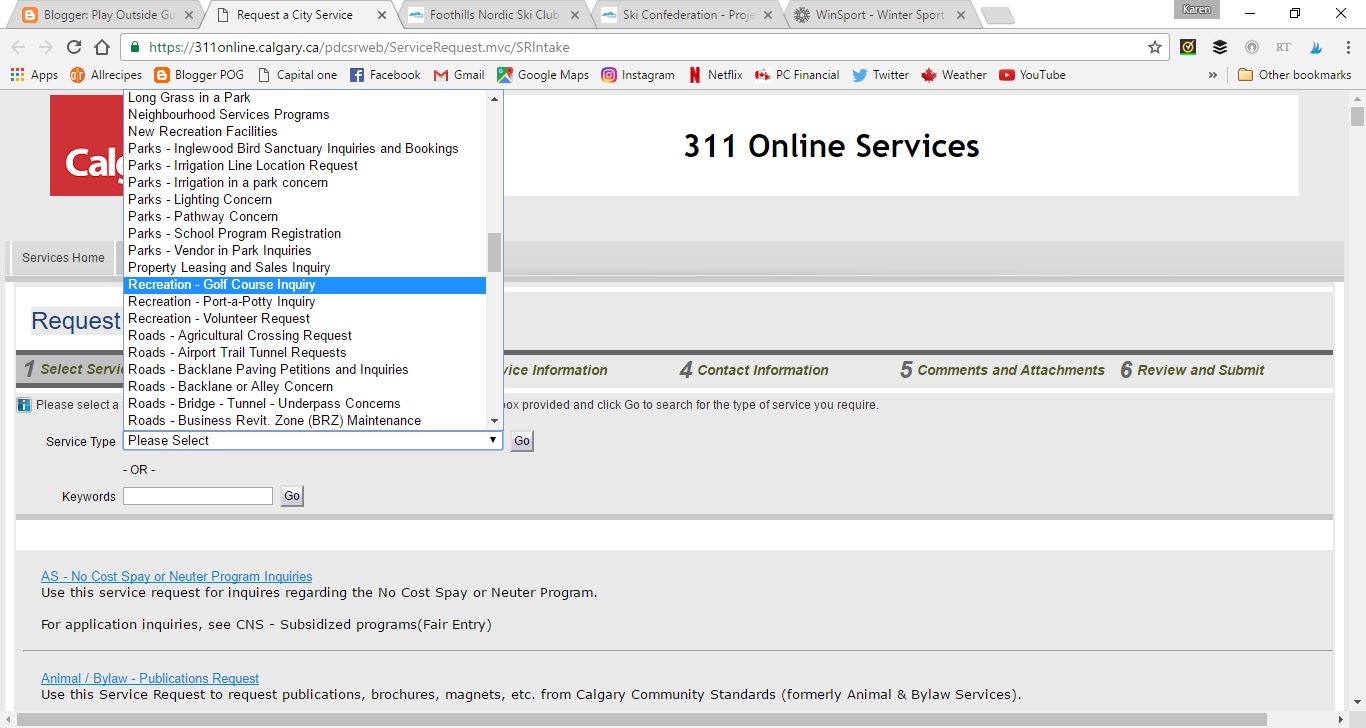
Task: Click the Calgary logo
Action: pyautogui.click(x=86, y=145)
